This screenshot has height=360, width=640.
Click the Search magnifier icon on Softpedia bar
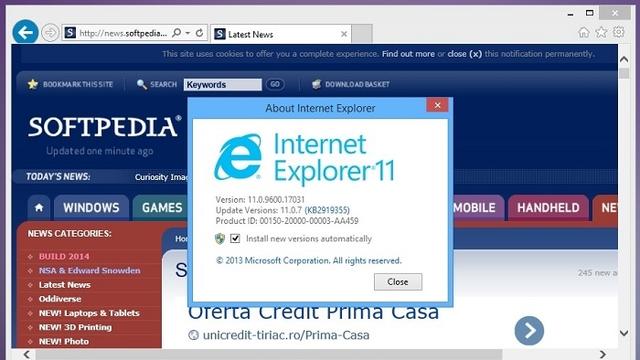coord(142,84)
